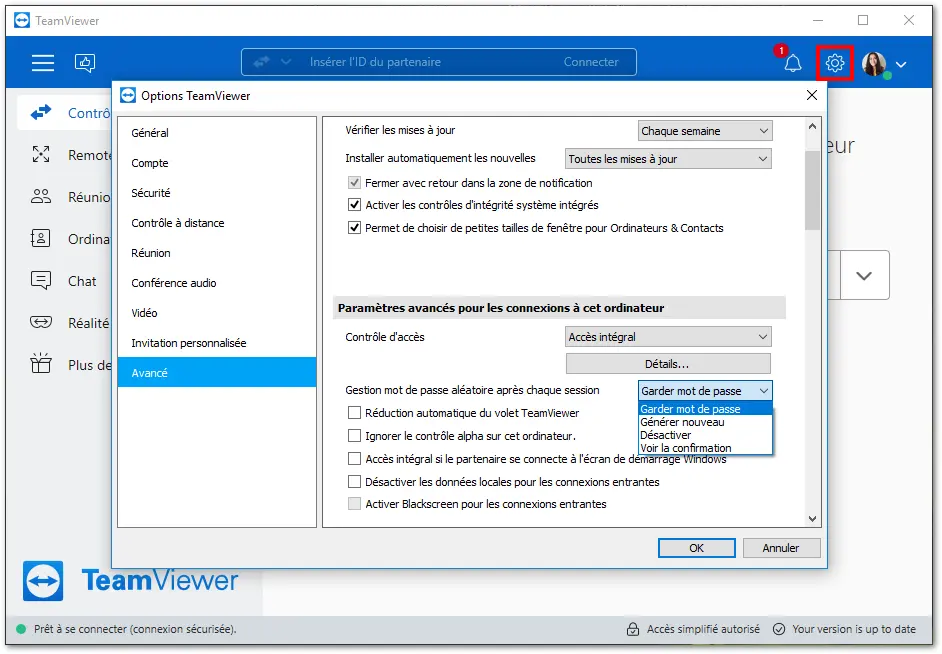The height and width of the screenshot is (654, 942).
Task: Enable Désactiver les données locales checkbox
Action: pos(354,482)
